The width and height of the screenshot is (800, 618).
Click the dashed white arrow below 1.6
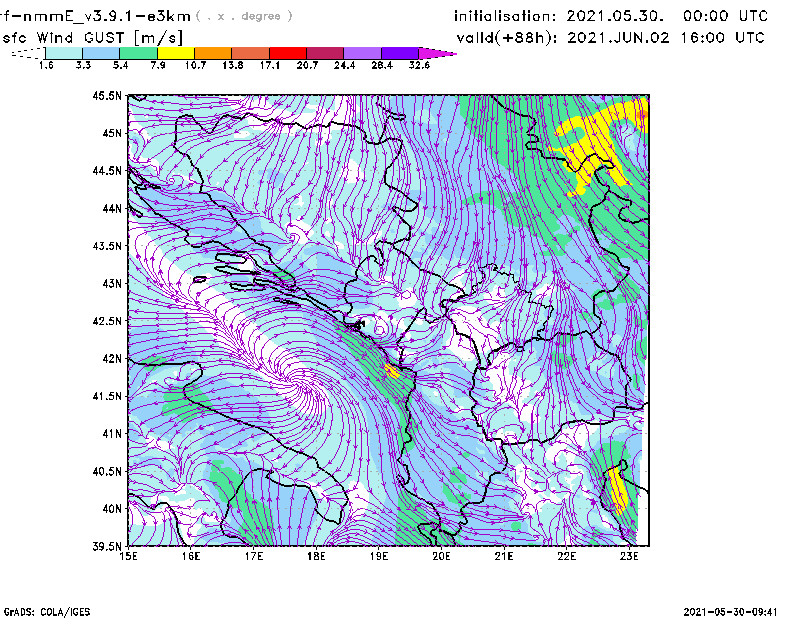(28, 53)
